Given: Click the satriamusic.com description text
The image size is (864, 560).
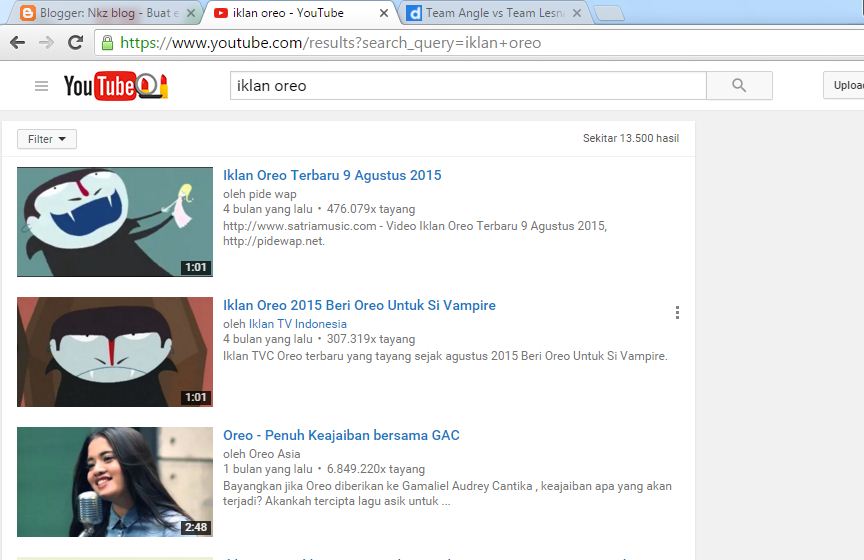Looking at the screenshot, I should 415,234.
